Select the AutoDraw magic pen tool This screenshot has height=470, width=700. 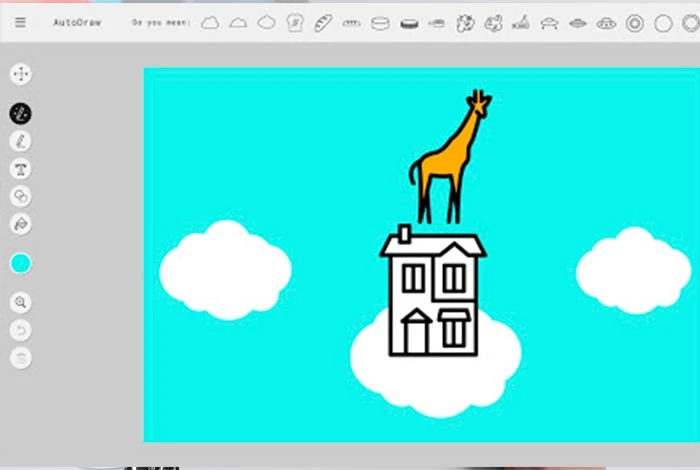pyautogui.click(x=21, y=114)
